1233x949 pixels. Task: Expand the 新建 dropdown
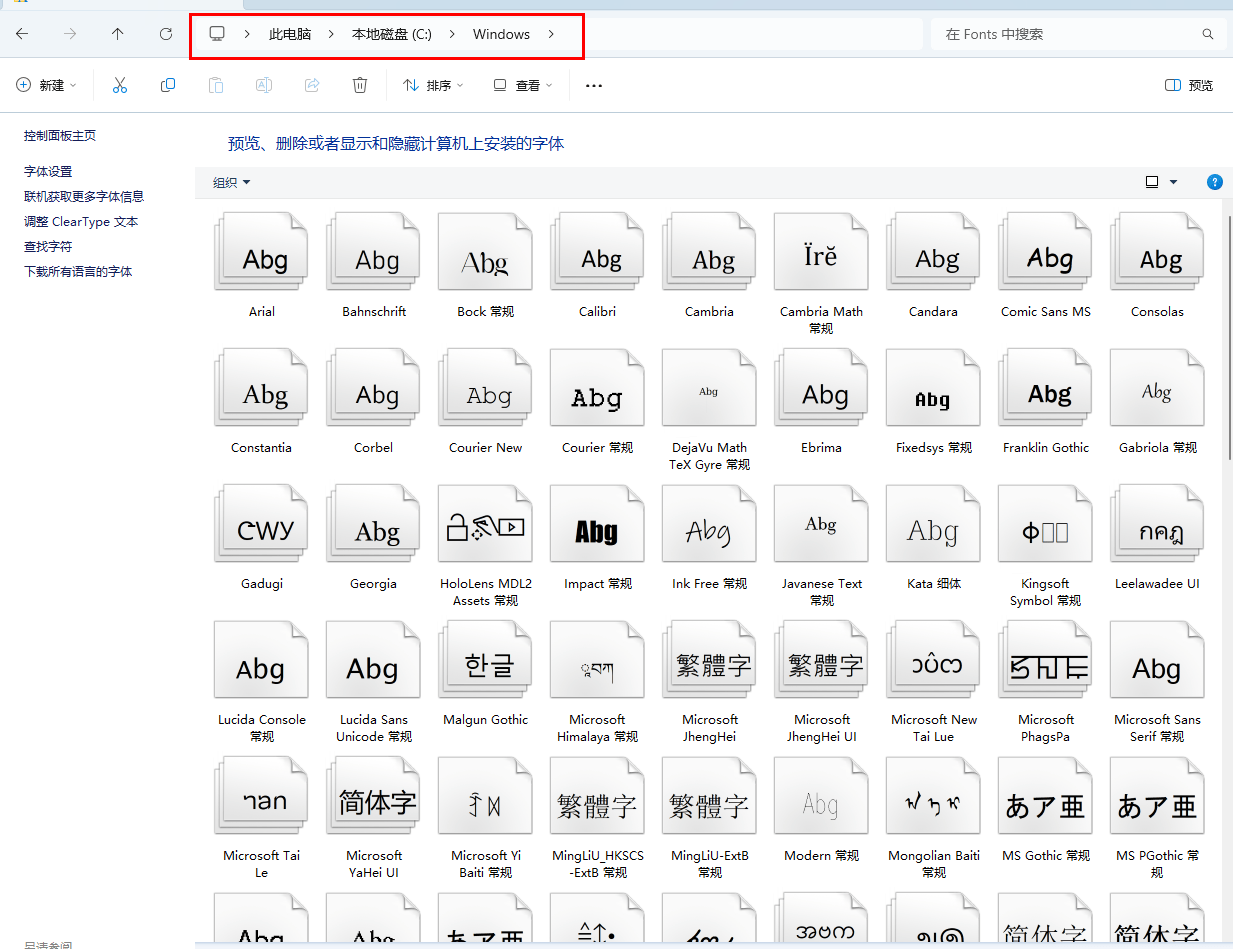click(x=47, y=86)
